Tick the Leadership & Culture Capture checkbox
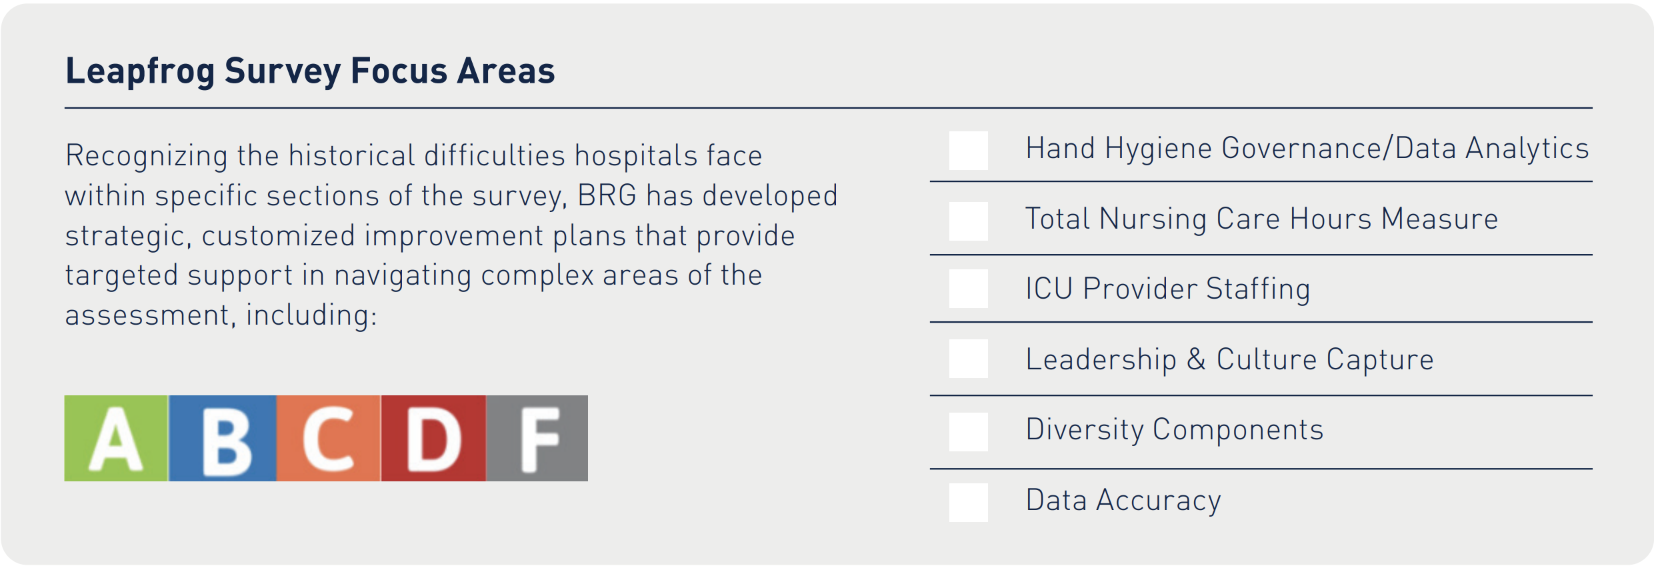Screen dimensions: 1654x570 click(968, 359)
